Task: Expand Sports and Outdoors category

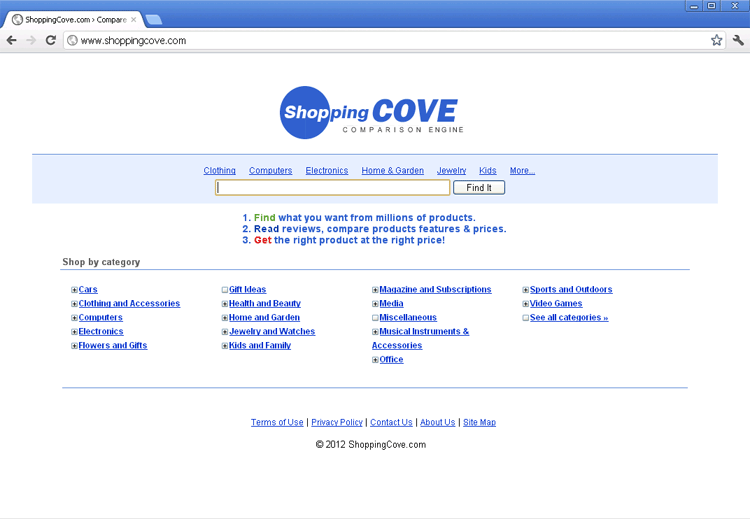Action: tap(526, 290)
